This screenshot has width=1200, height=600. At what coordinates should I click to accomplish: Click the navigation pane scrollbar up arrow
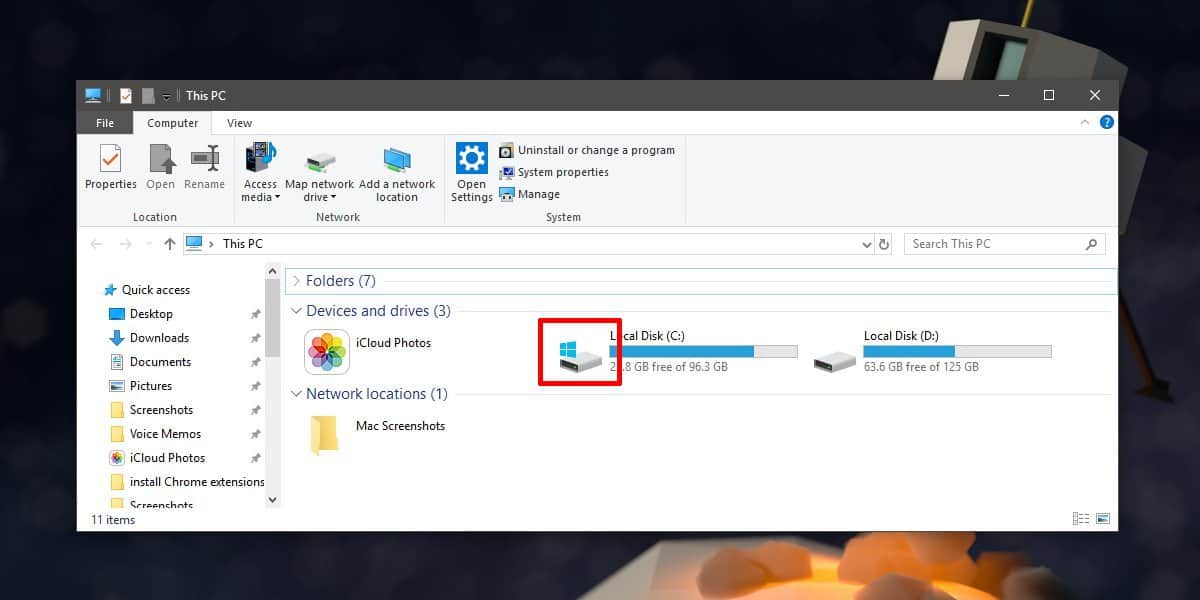pyautogui.click(x=273, y=270)
